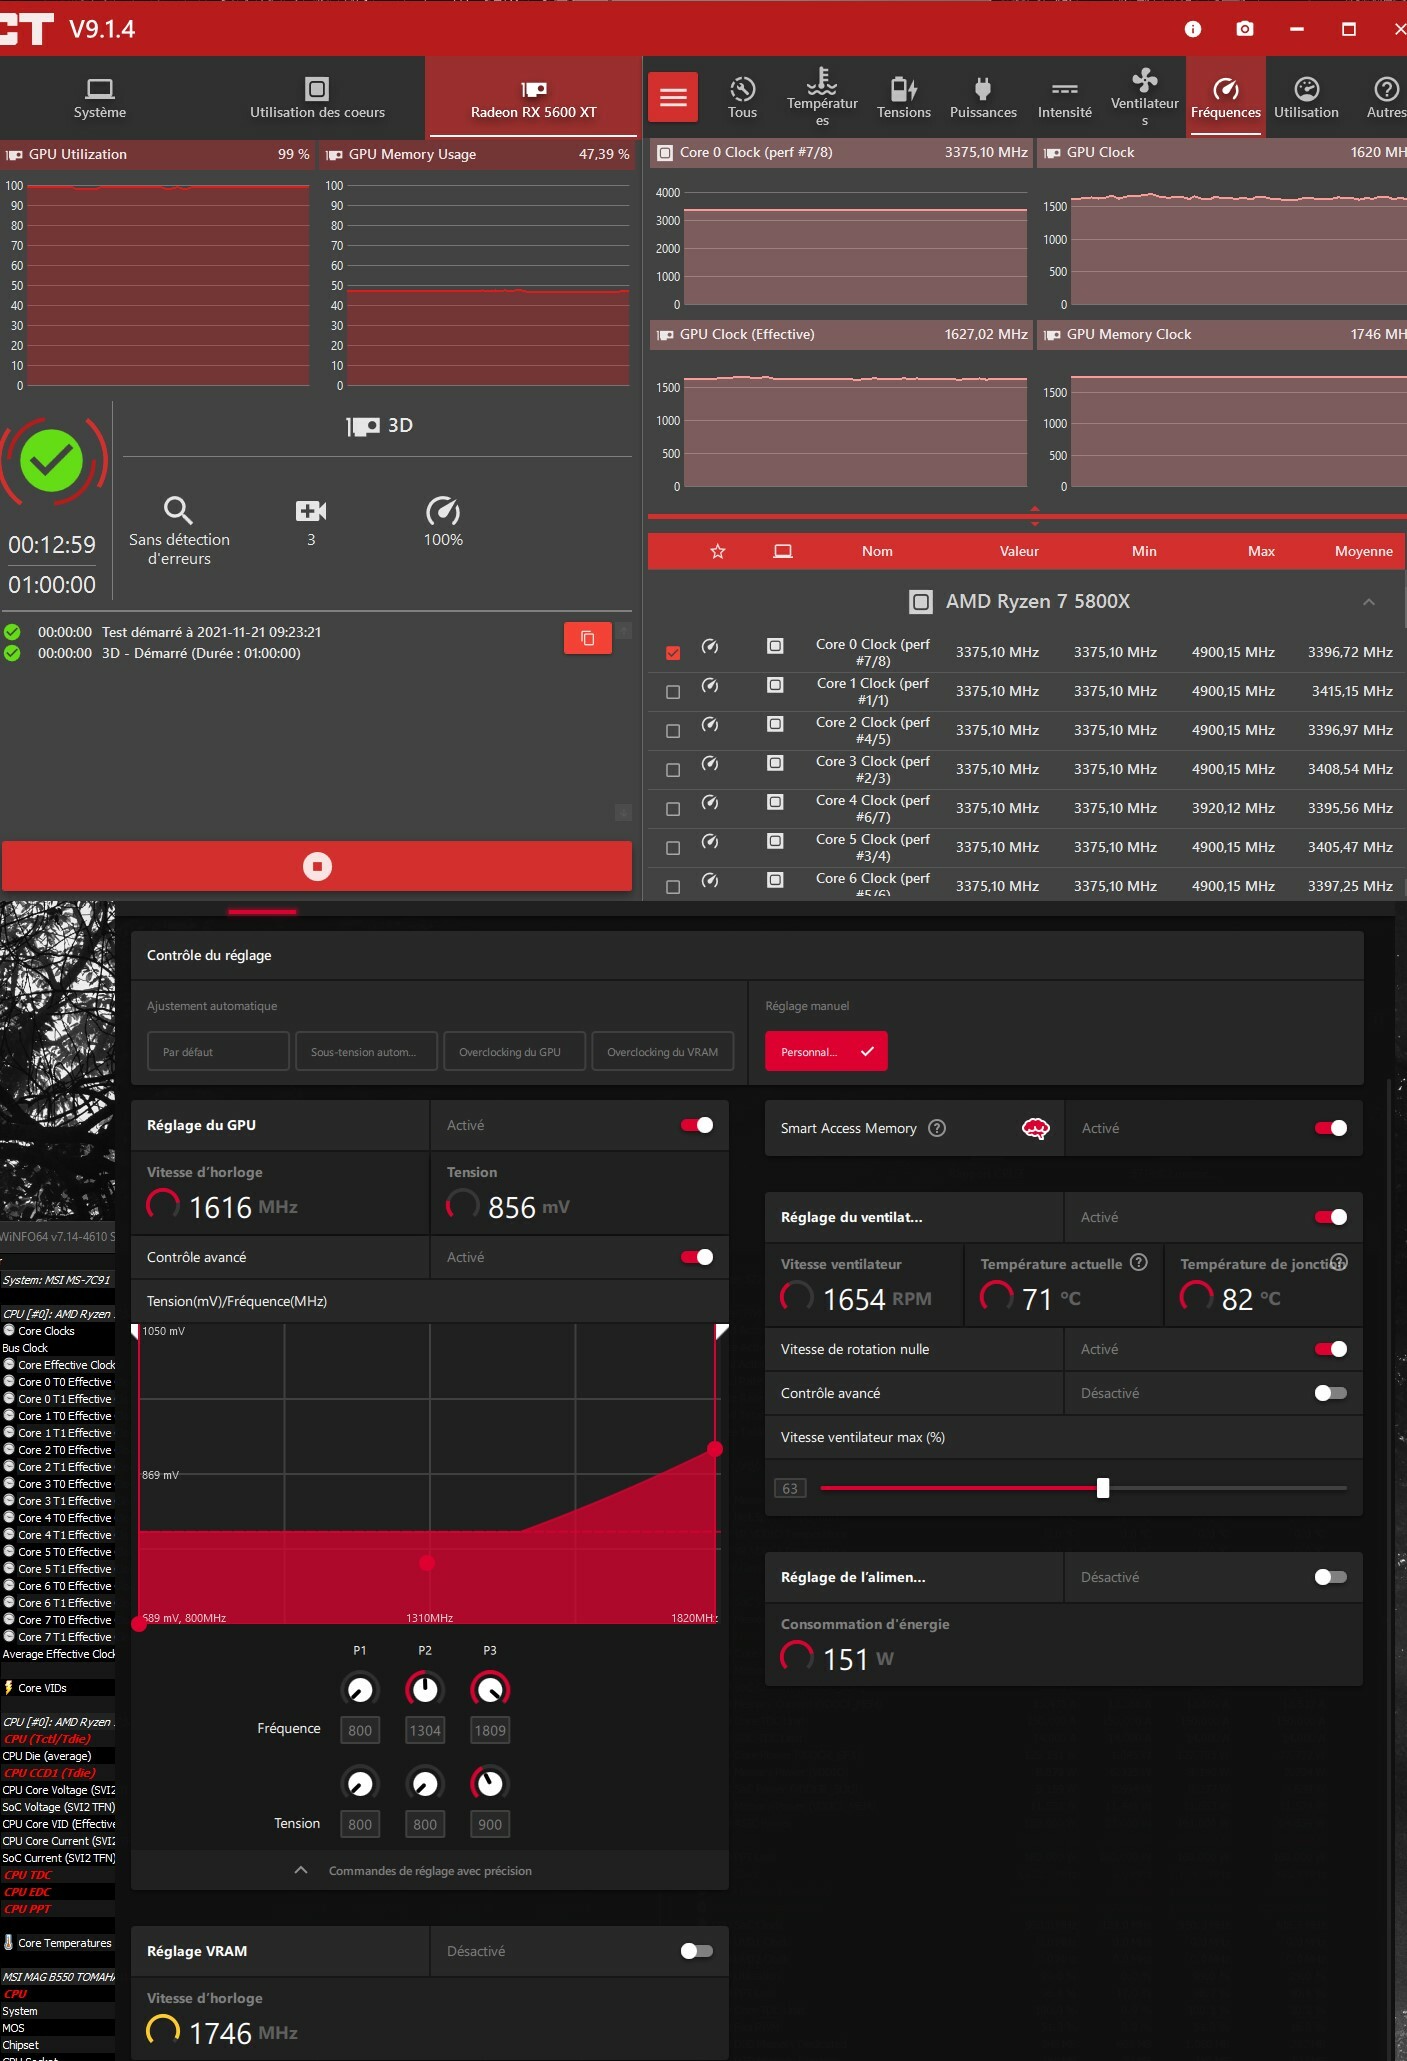
Task: Select Personnalisé manual tuning button
Action: tap(826, 1051)
